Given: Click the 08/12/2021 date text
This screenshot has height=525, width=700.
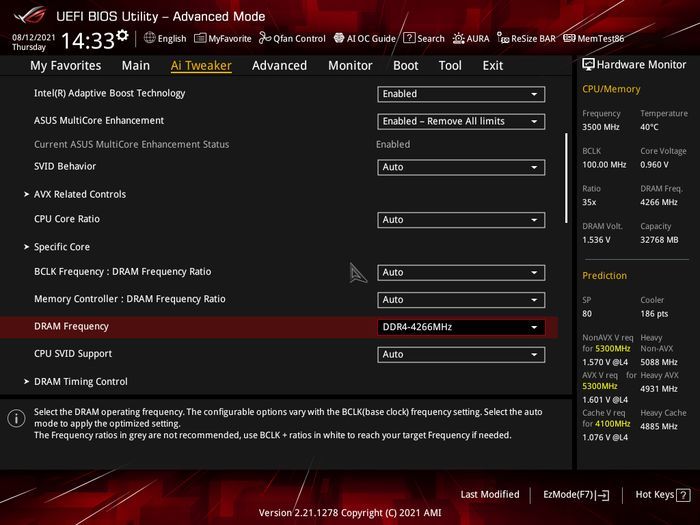Looking at the screenshot, I should tap(33, 38).
